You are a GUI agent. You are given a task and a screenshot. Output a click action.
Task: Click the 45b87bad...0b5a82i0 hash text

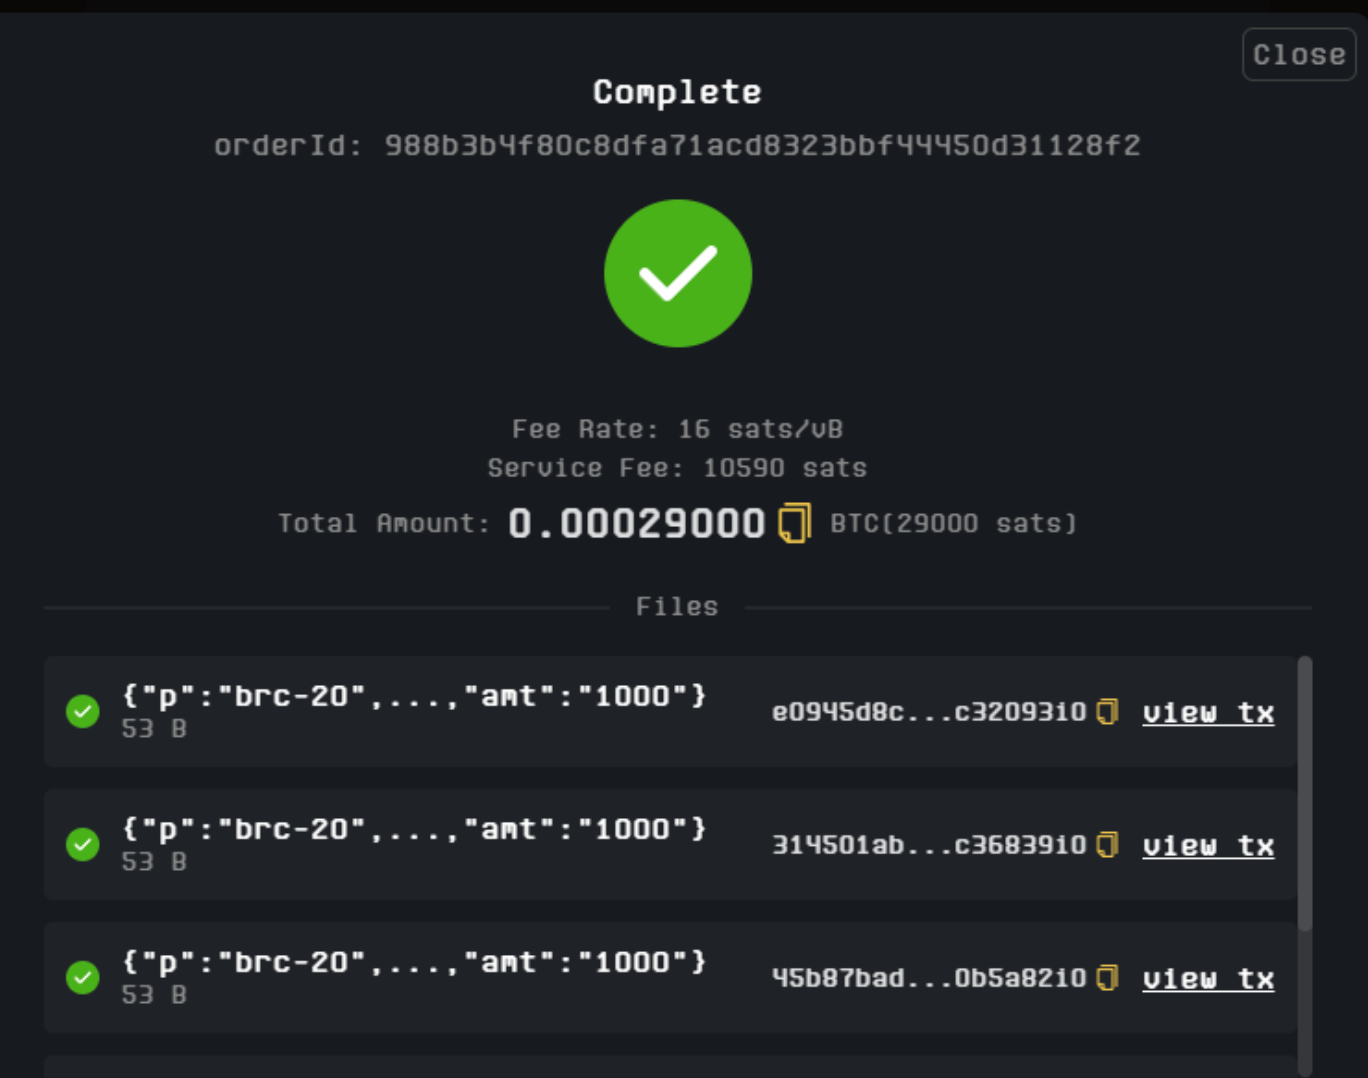pyautogui.click(x=928, y=978)
